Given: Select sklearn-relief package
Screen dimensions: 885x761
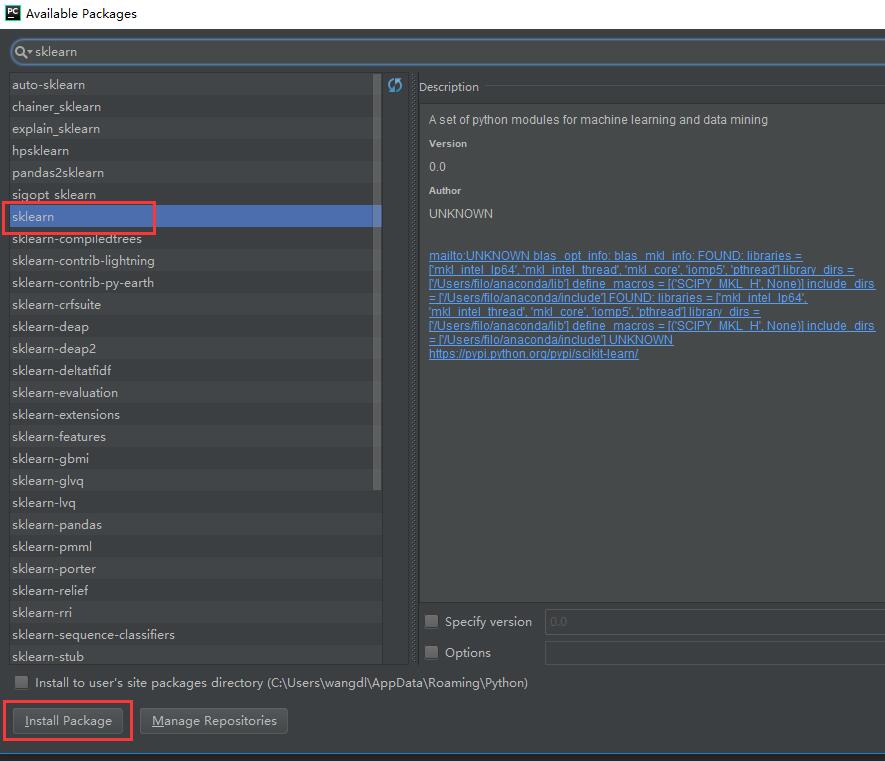Looking at the screenshot, I should [x=195, y=591].
